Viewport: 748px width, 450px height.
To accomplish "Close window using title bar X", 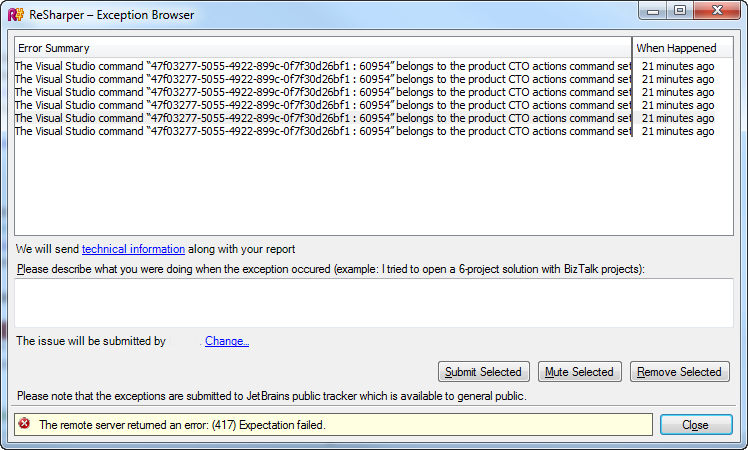I will coord(717,10).
